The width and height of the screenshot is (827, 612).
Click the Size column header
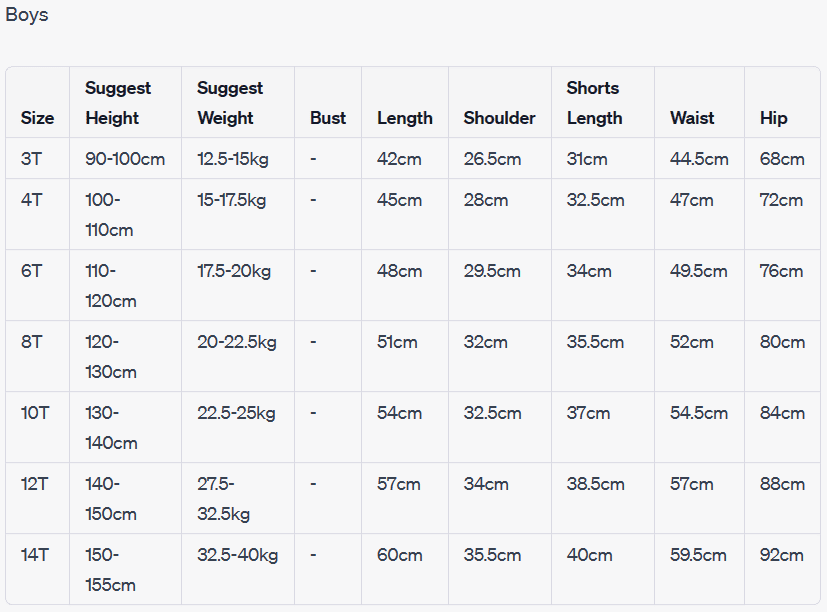pos(37,118)
